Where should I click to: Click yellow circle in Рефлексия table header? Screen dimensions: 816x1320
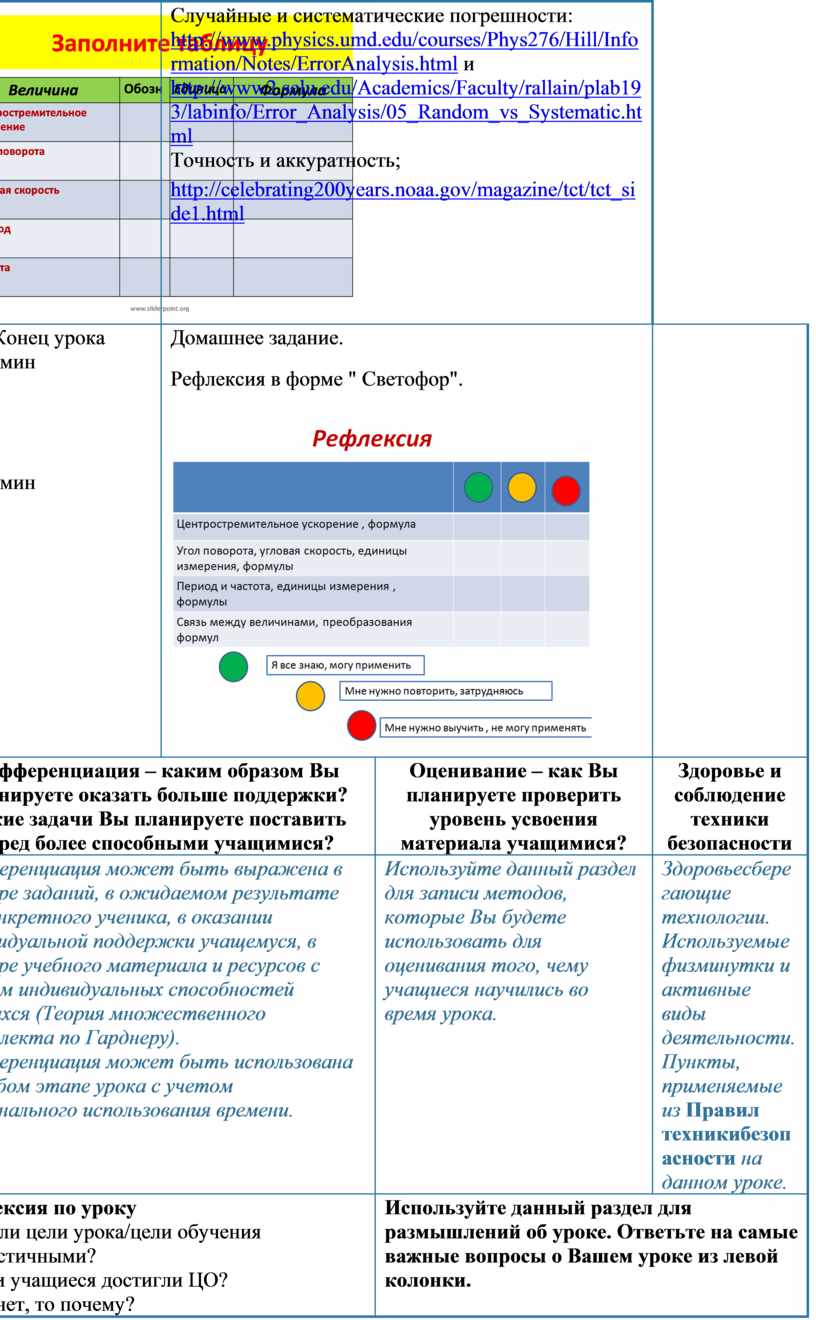[522, 487]
